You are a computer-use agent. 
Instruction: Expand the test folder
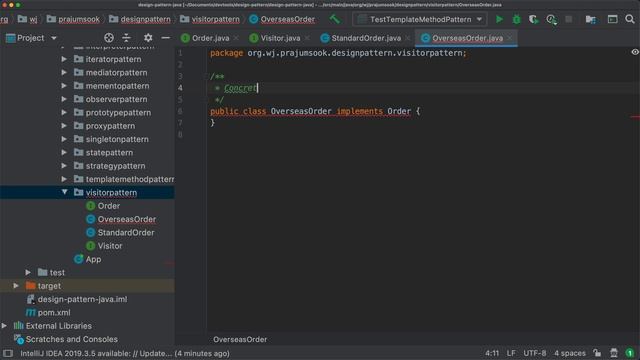(28, 272)
